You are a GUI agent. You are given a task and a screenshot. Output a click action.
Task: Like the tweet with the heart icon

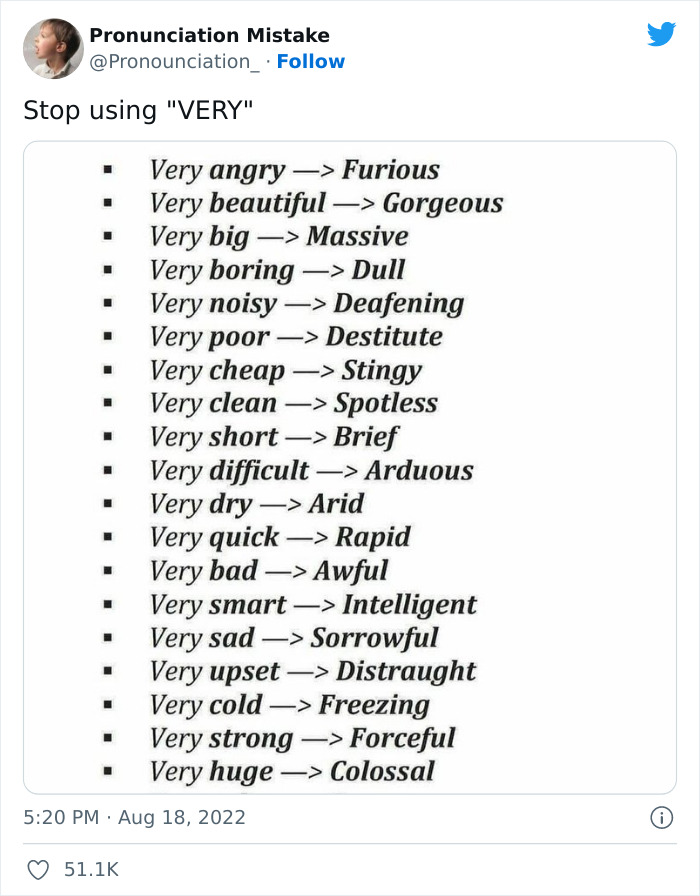37,870
